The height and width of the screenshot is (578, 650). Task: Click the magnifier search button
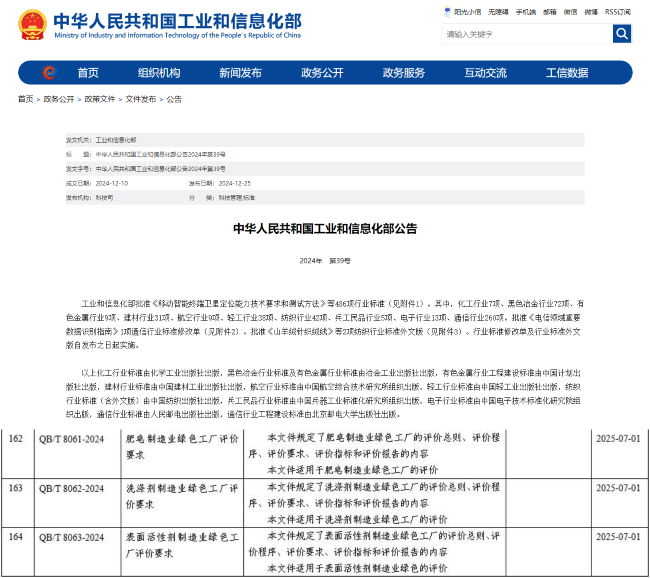pyautogui.click(x=621, y=34)
